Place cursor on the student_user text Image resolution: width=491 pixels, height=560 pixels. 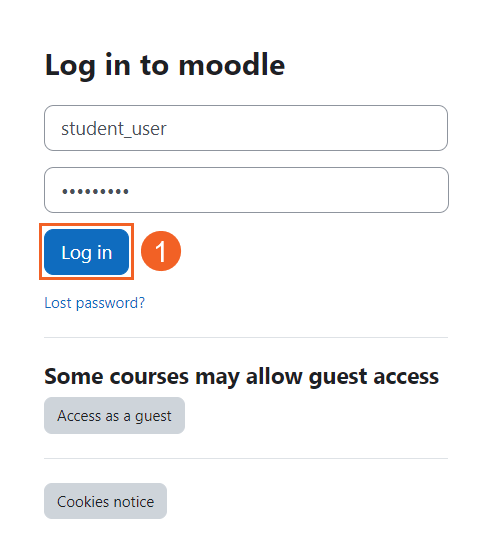coord(114,129)
